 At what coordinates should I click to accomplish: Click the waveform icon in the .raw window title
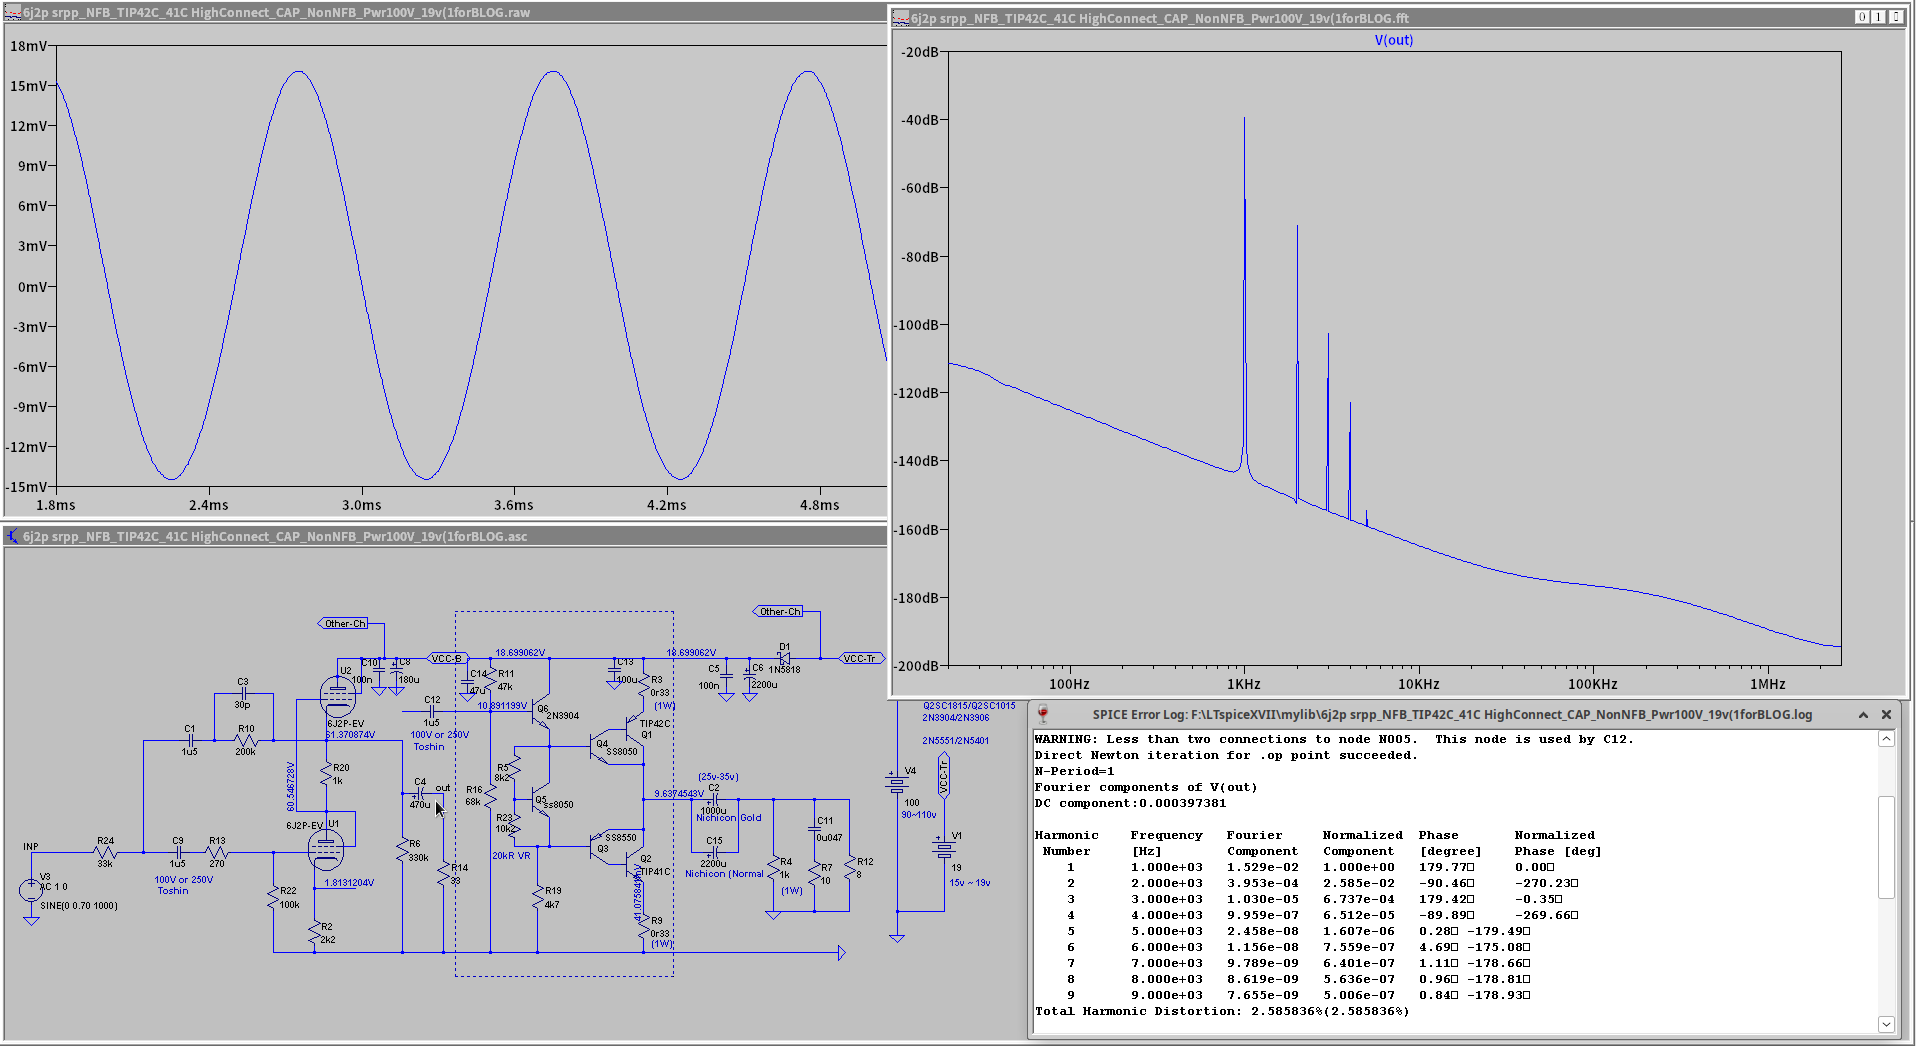(13, 13)
